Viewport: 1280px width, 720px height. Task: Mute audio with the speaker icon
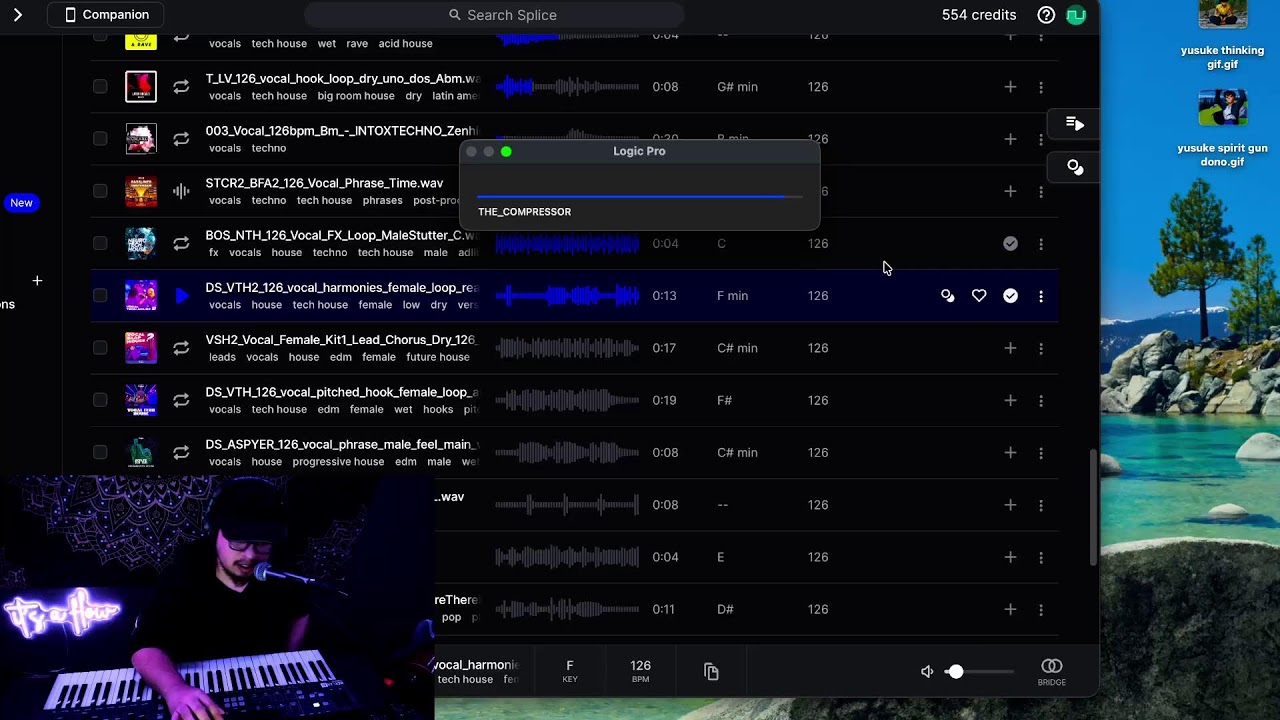[927, 672]
